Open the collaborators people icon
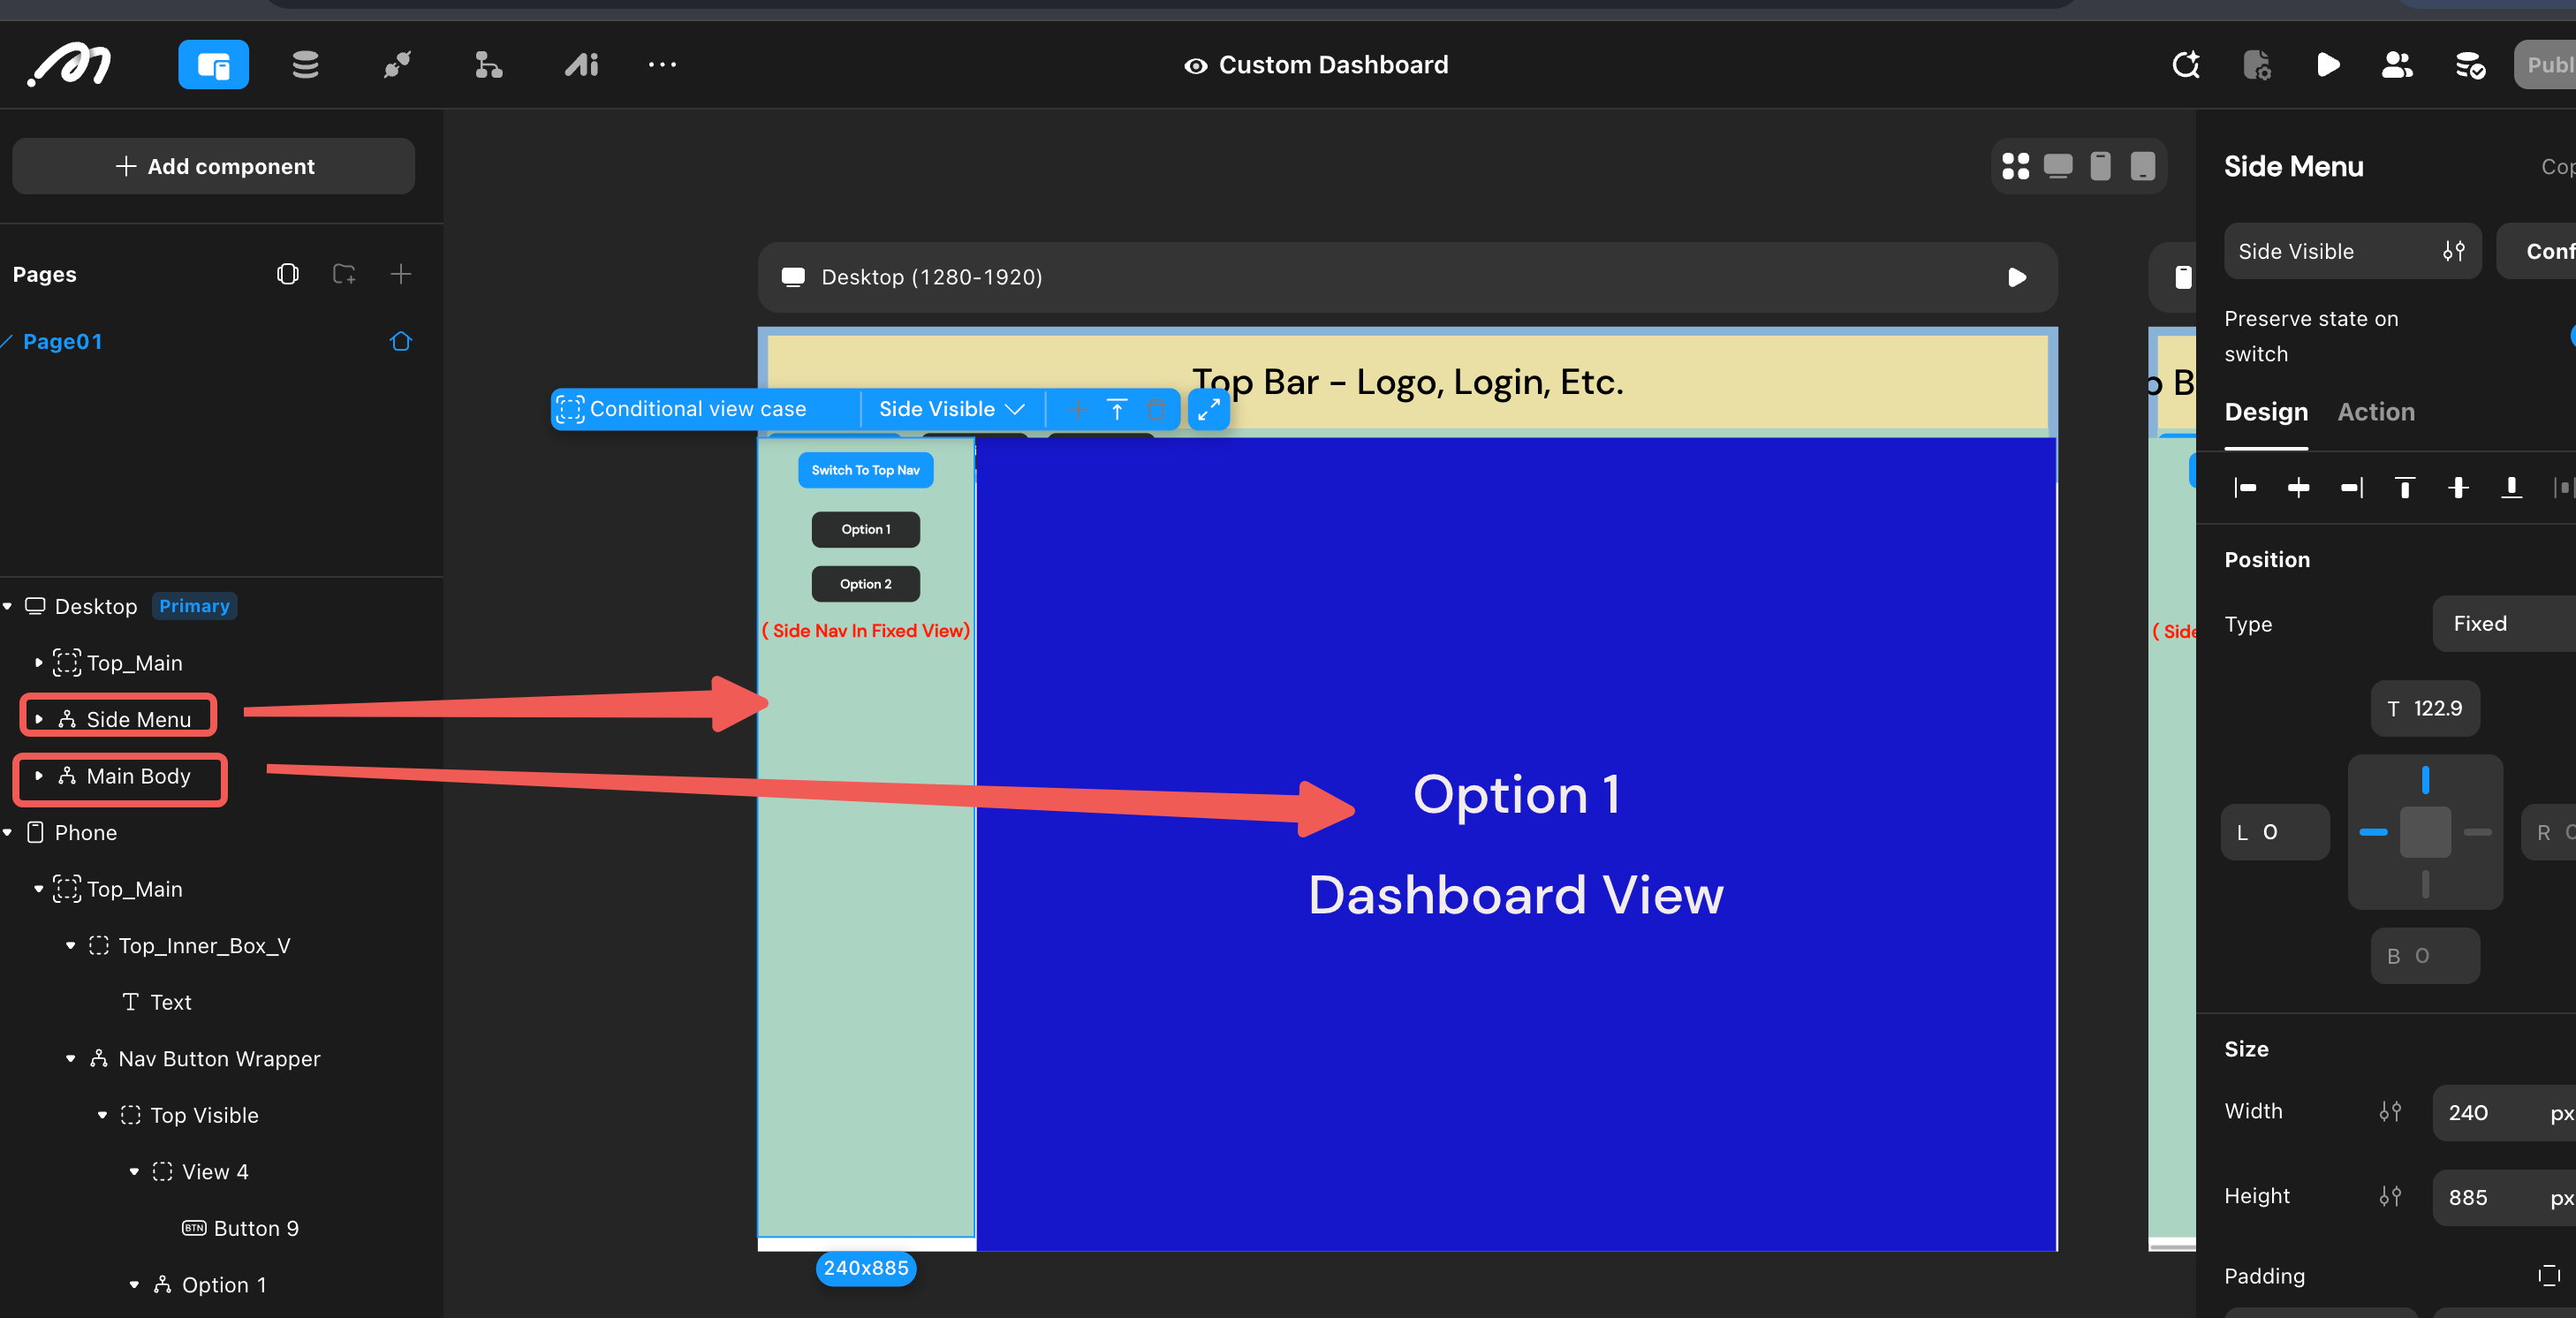Image resolution: width=2576 pixels, height=1318 pixels. pyautogui.click(x=2397, y=65)
